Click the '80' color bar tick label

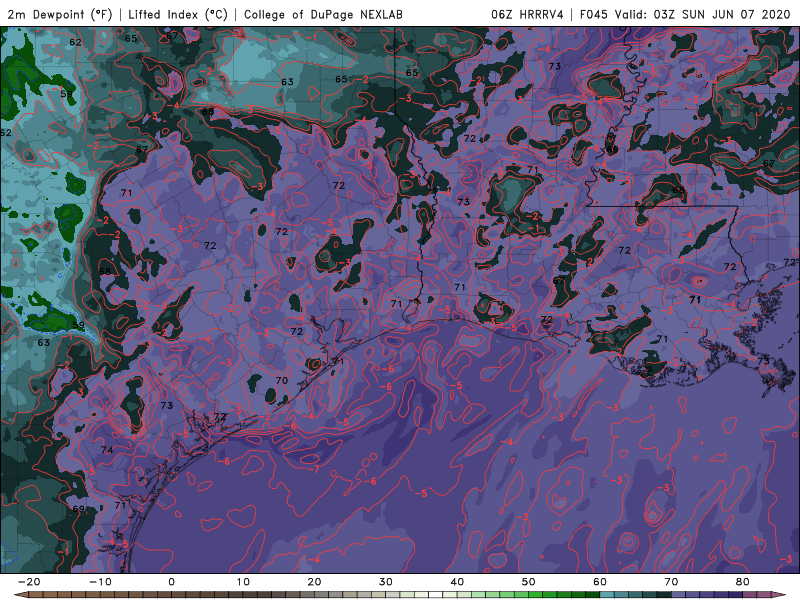pos(743,582)
